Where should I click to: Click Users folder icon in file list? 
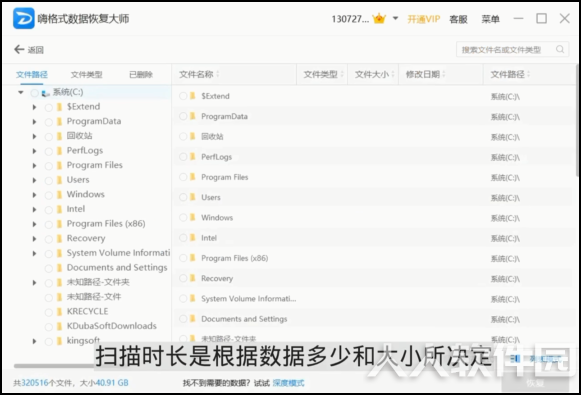click(x=193, y=197)
